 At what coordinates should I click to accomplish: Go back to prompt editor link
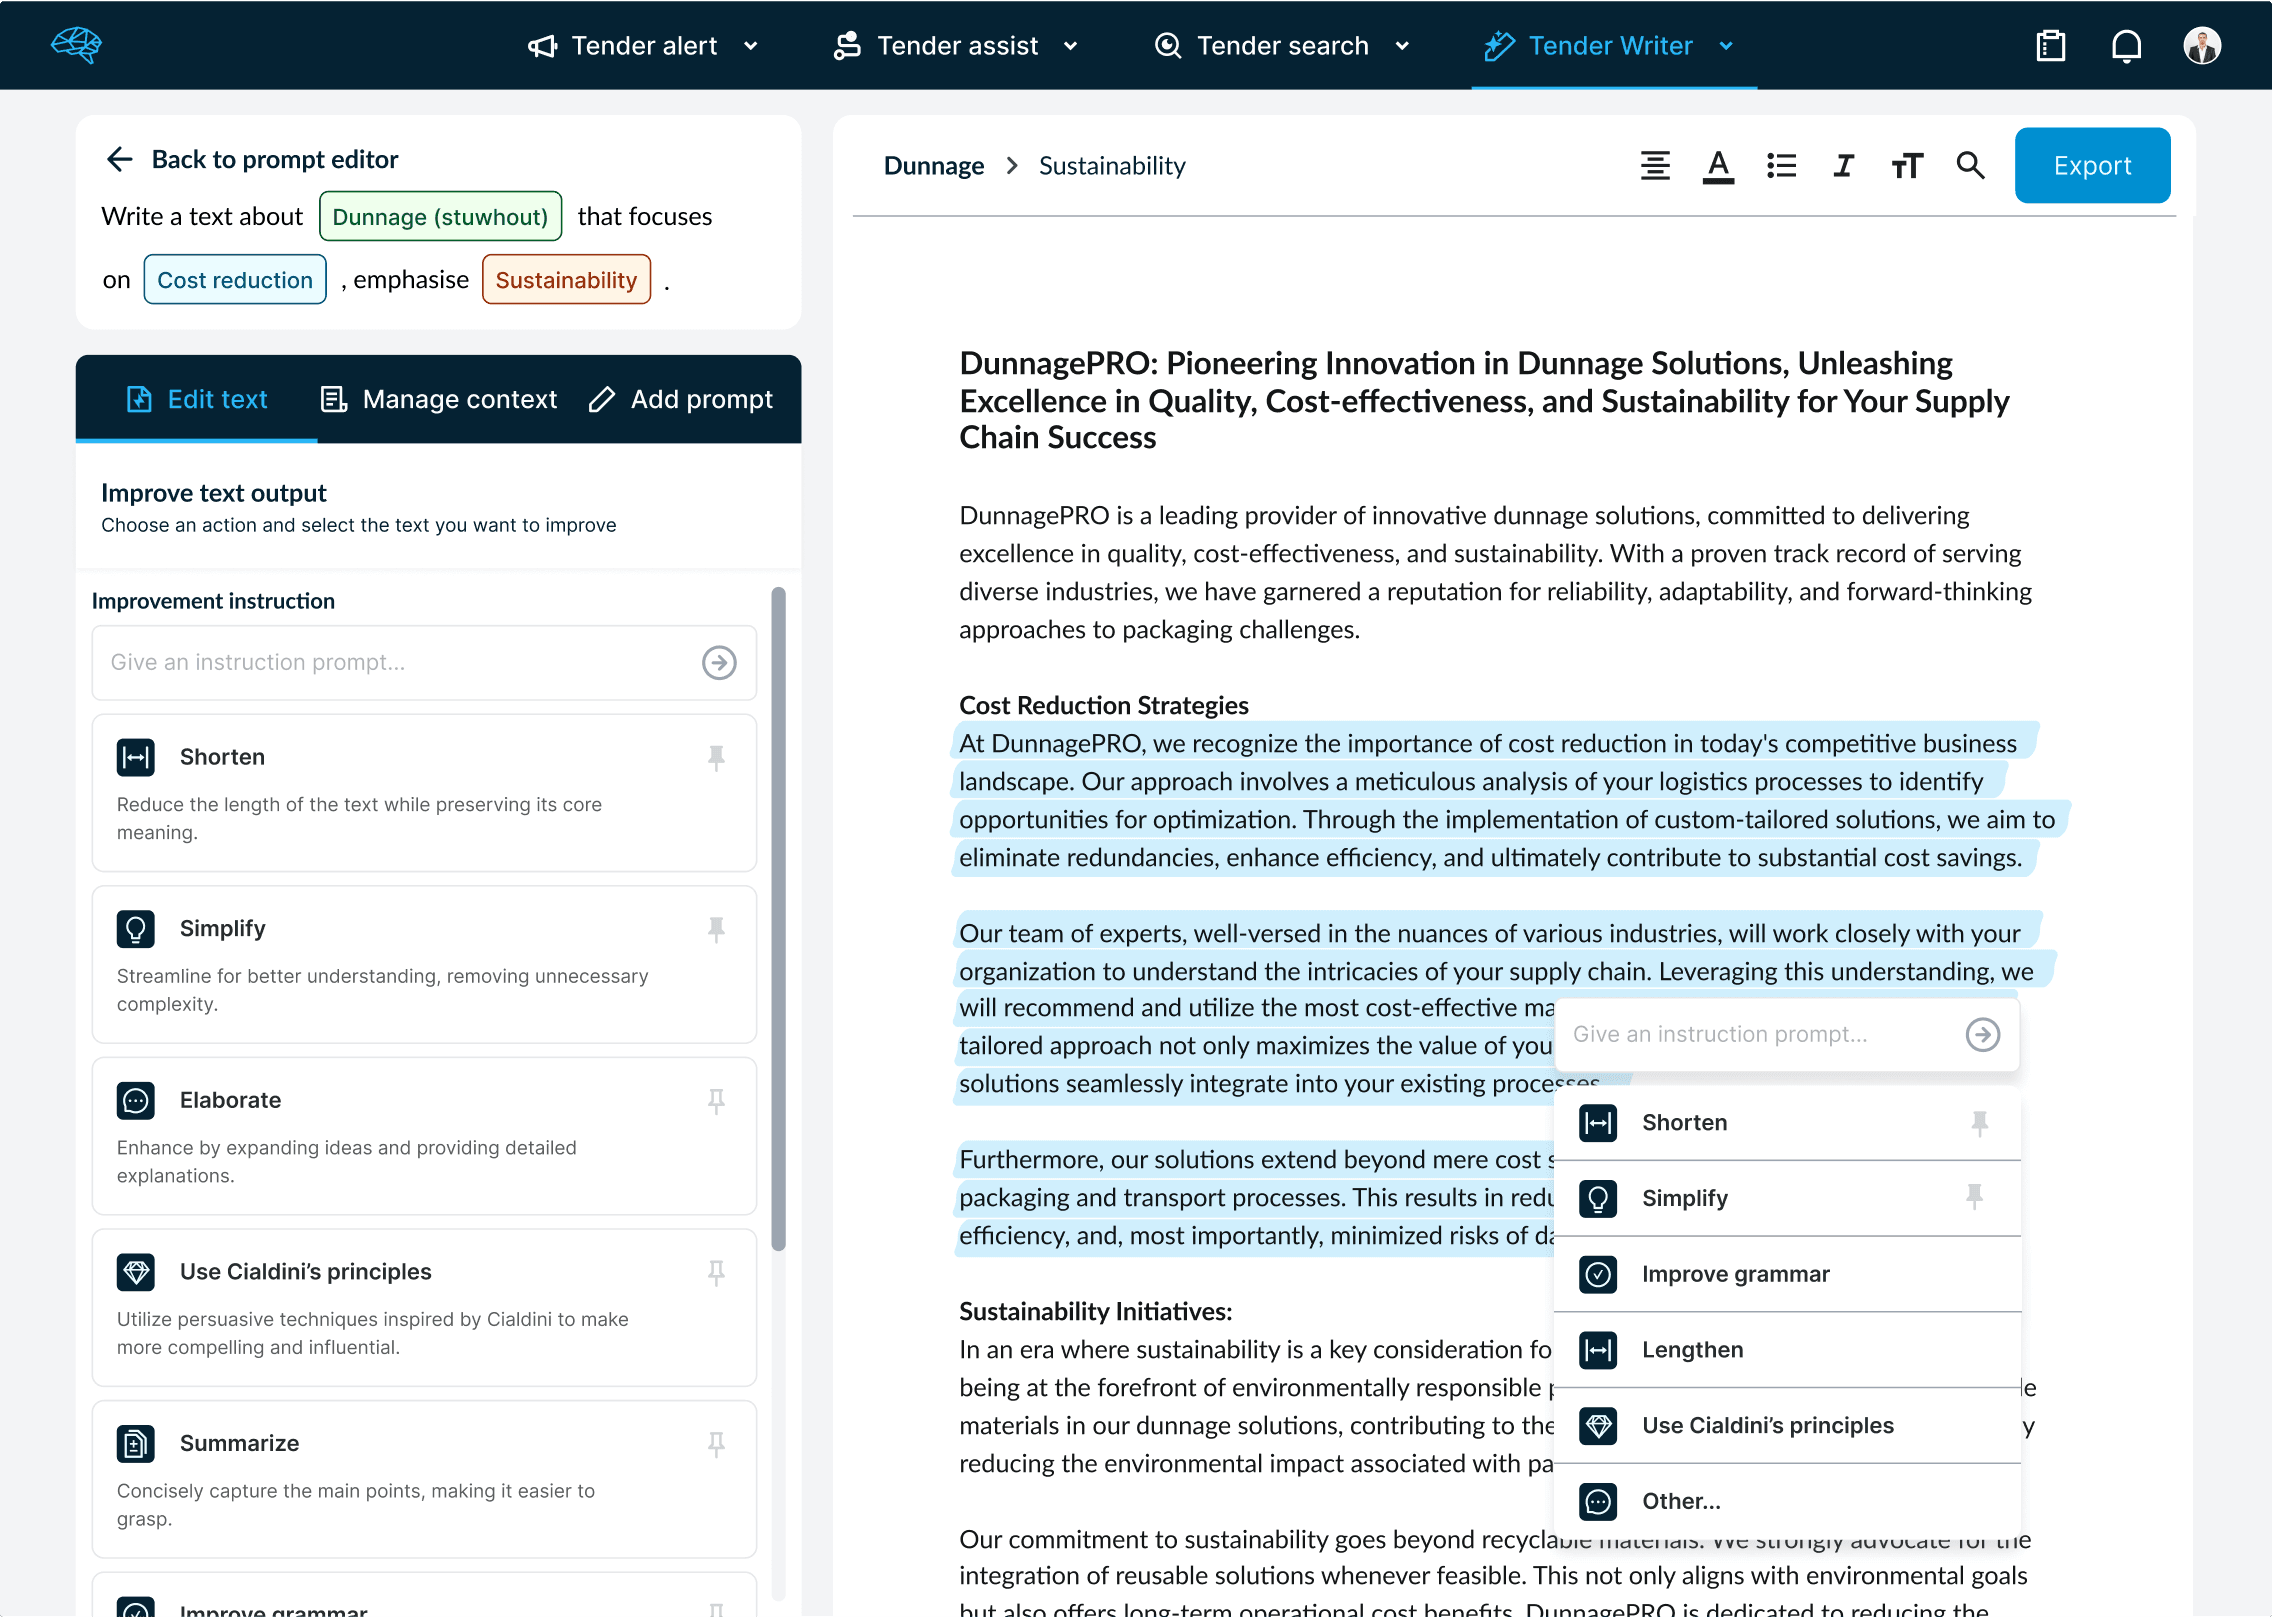coord(274,159)
